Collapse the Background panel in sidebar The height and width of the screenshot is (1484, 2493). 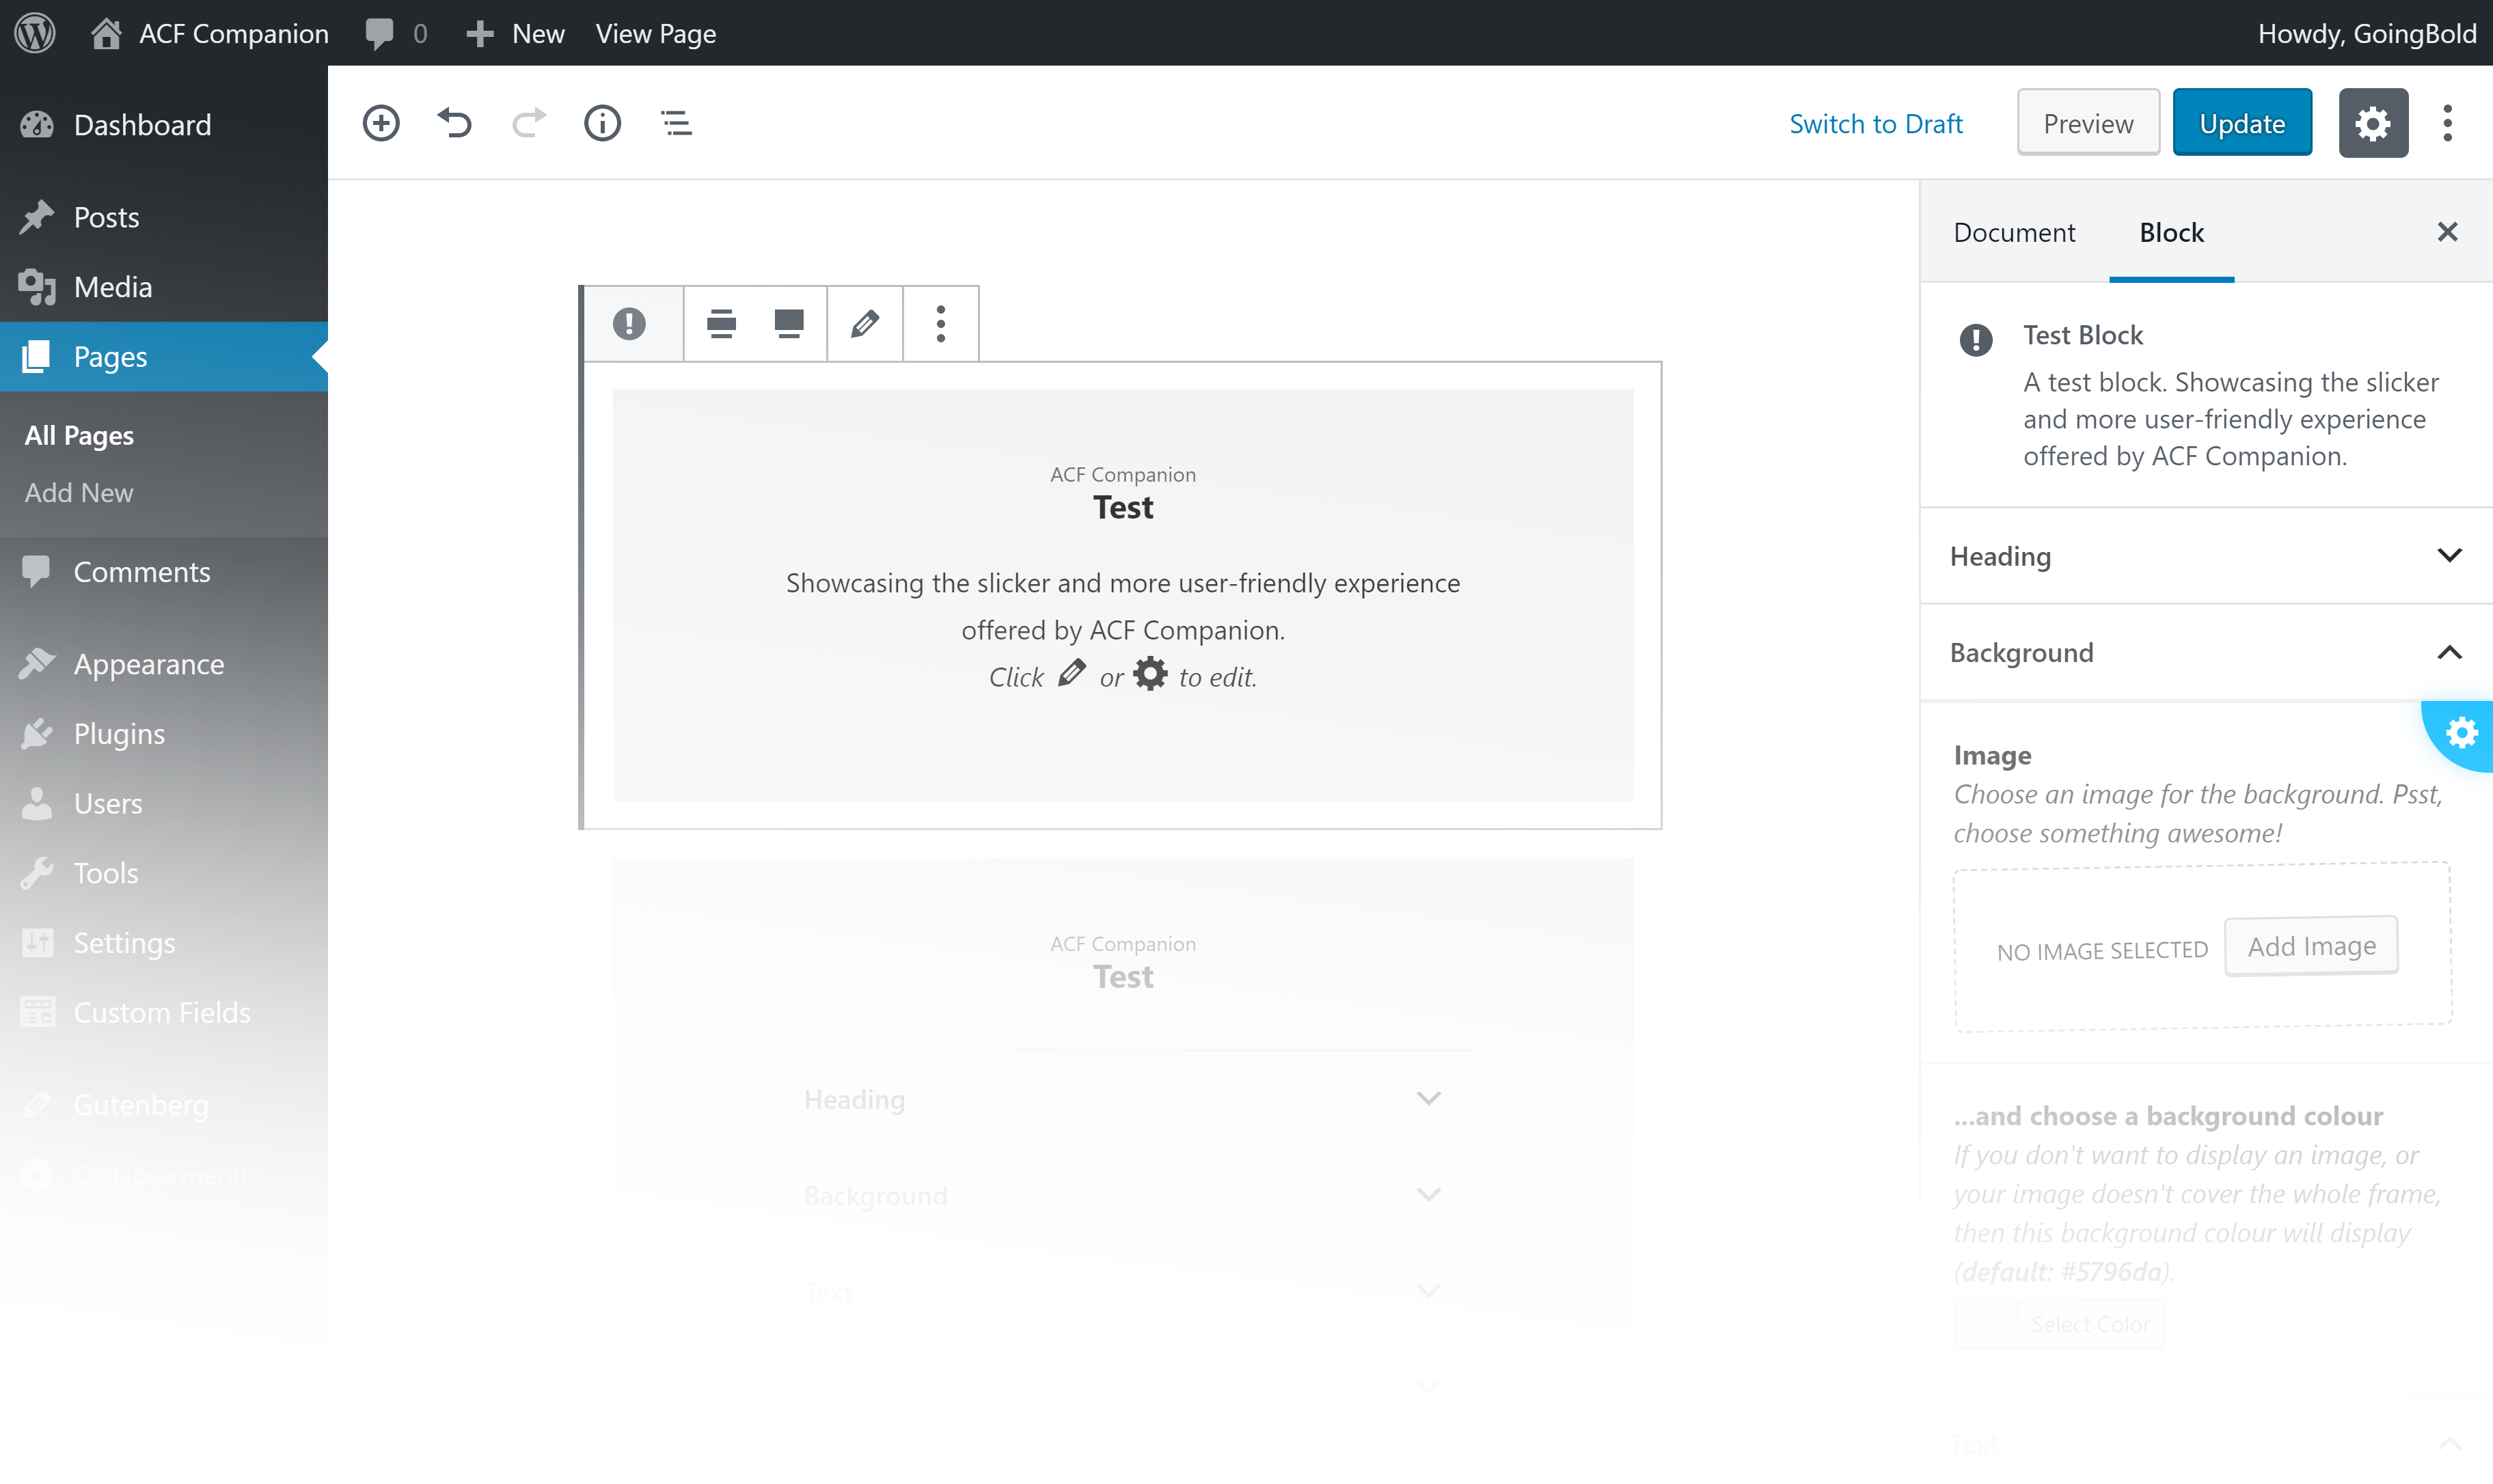tap(2206, 652)
